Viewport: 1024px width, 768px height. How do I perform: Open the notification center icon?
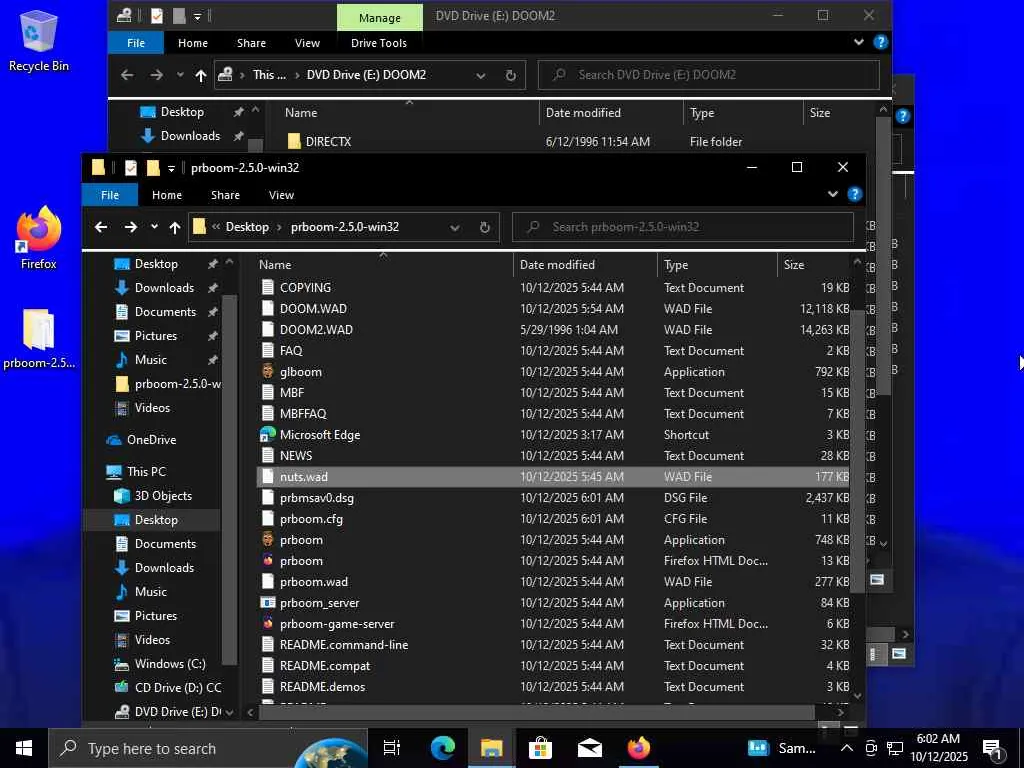click(x=993, y=748)
